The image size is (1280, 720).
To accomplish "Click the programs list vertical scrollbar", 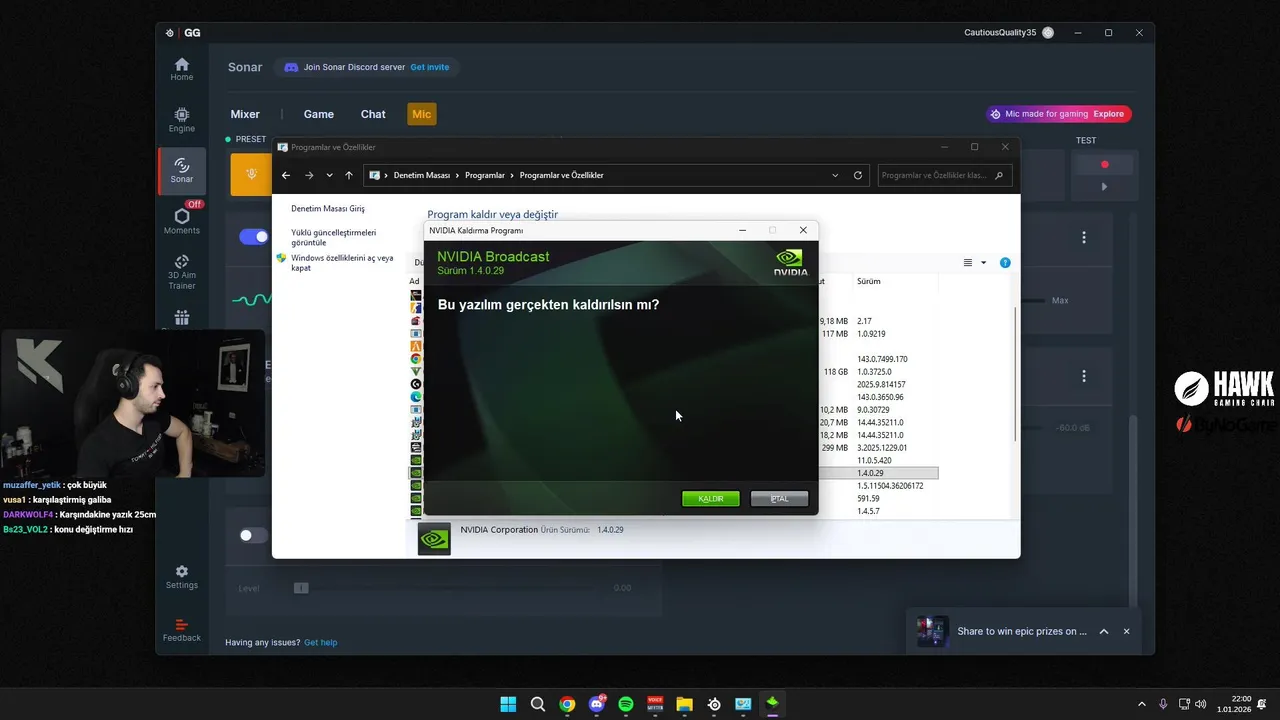I will [x=1015, y=373].
